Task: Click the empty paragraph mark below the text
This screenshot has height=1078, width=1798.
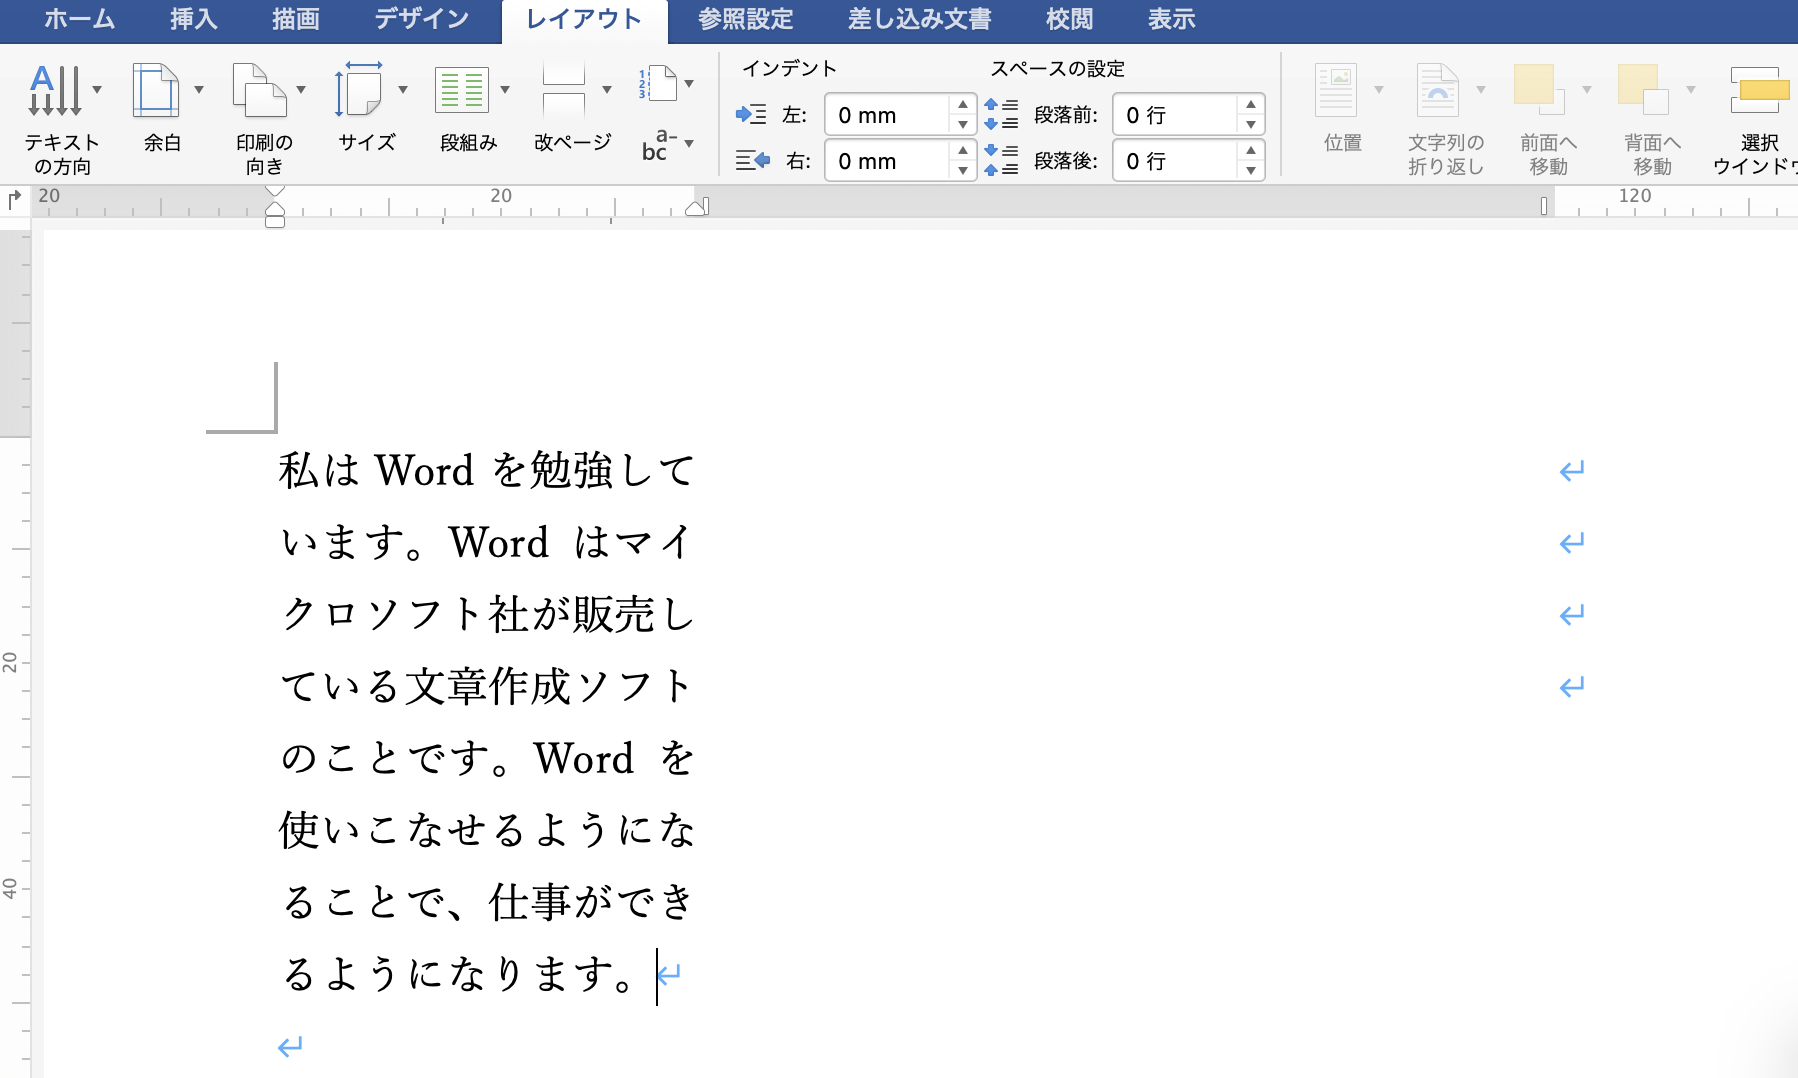Action: (x=290, y=1047)
